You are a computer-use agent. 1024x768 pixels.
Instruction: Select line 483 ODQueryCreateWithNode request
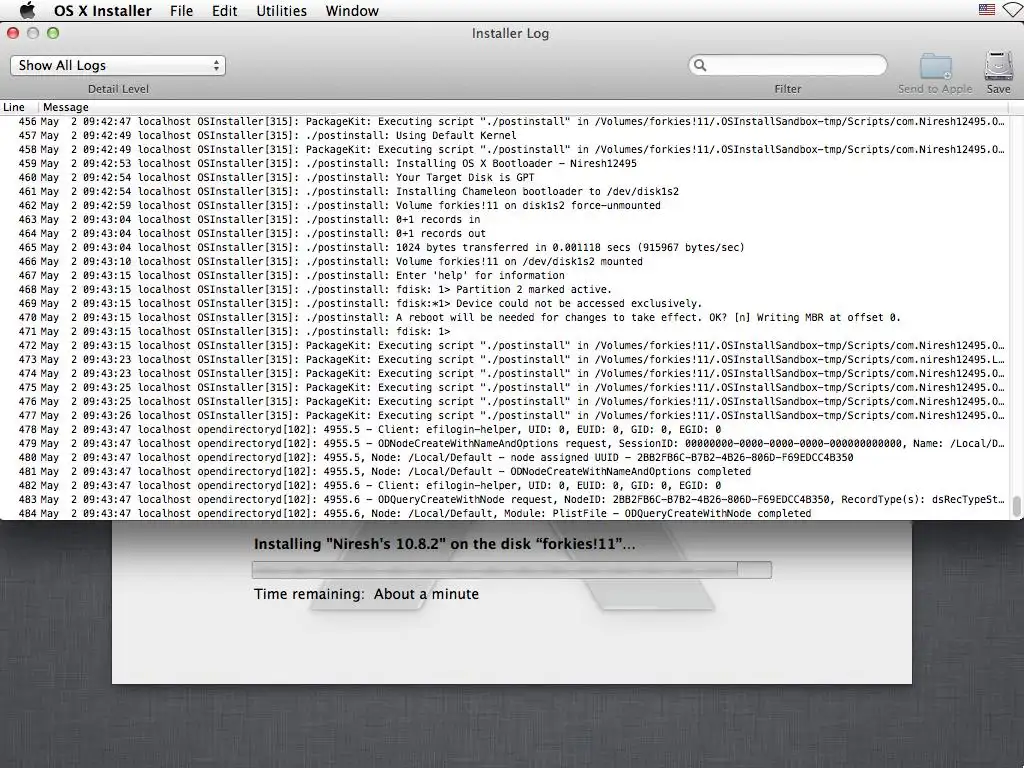point(506,500)
